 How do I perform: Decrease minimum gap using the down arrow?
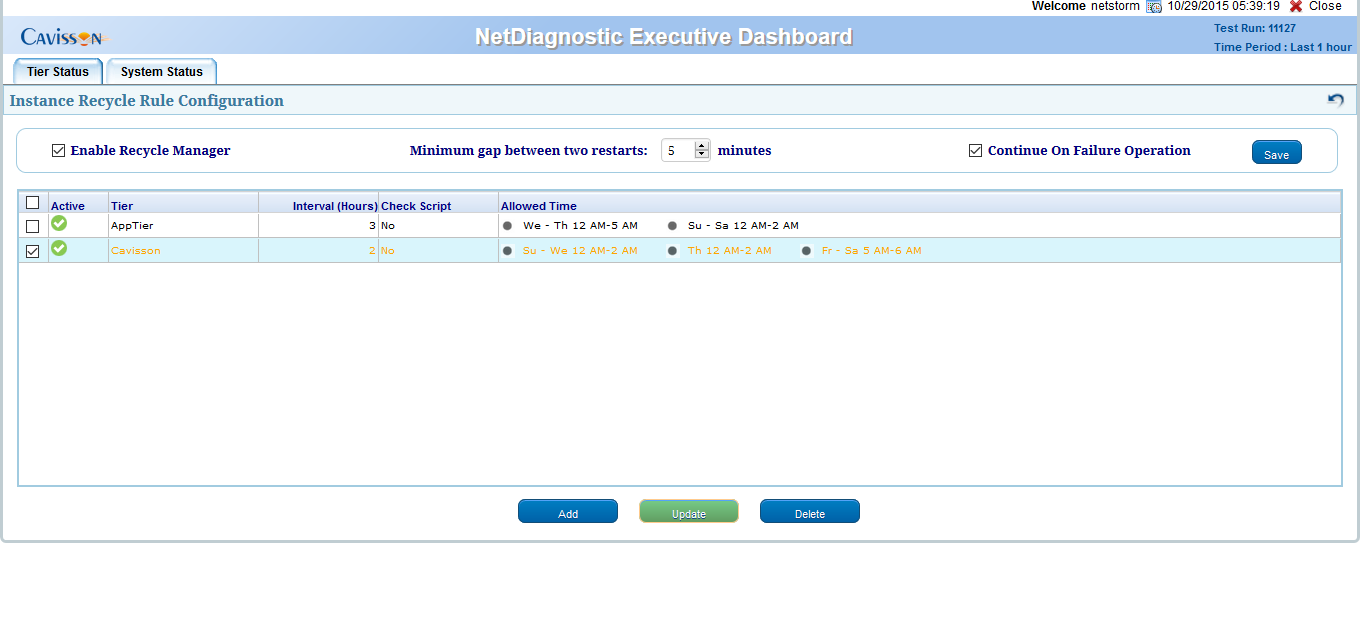pyautogui.click(x=702, y=155)
